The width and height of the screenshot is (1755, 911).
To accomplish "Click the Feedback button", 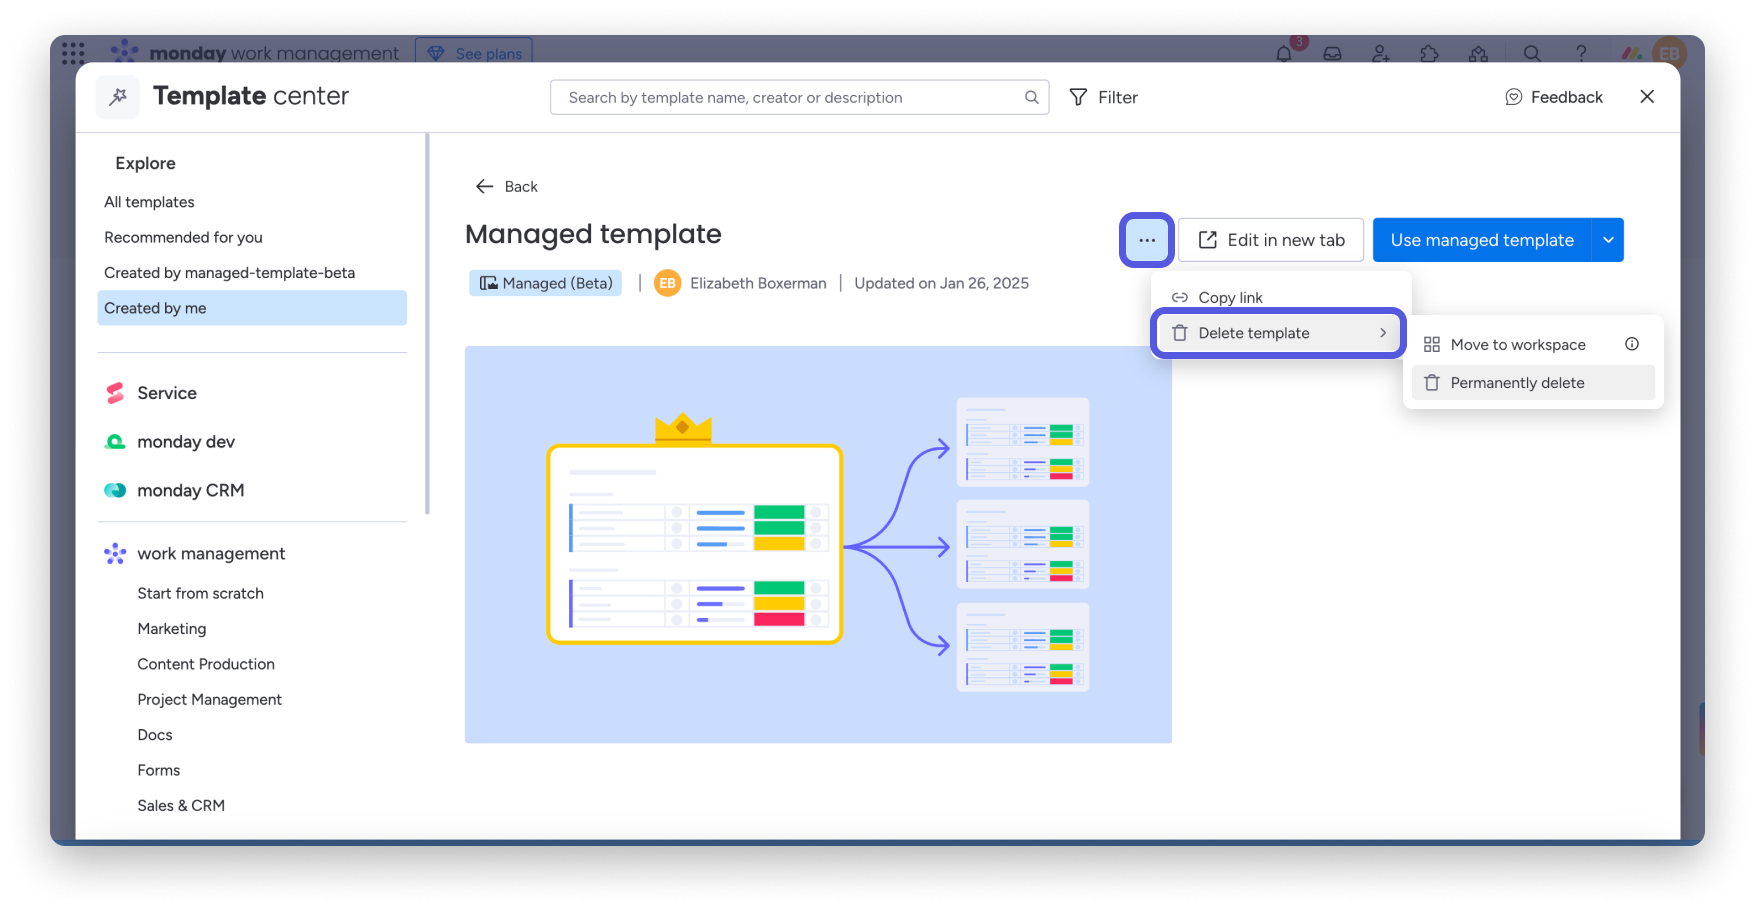I will coord(1554,97).
